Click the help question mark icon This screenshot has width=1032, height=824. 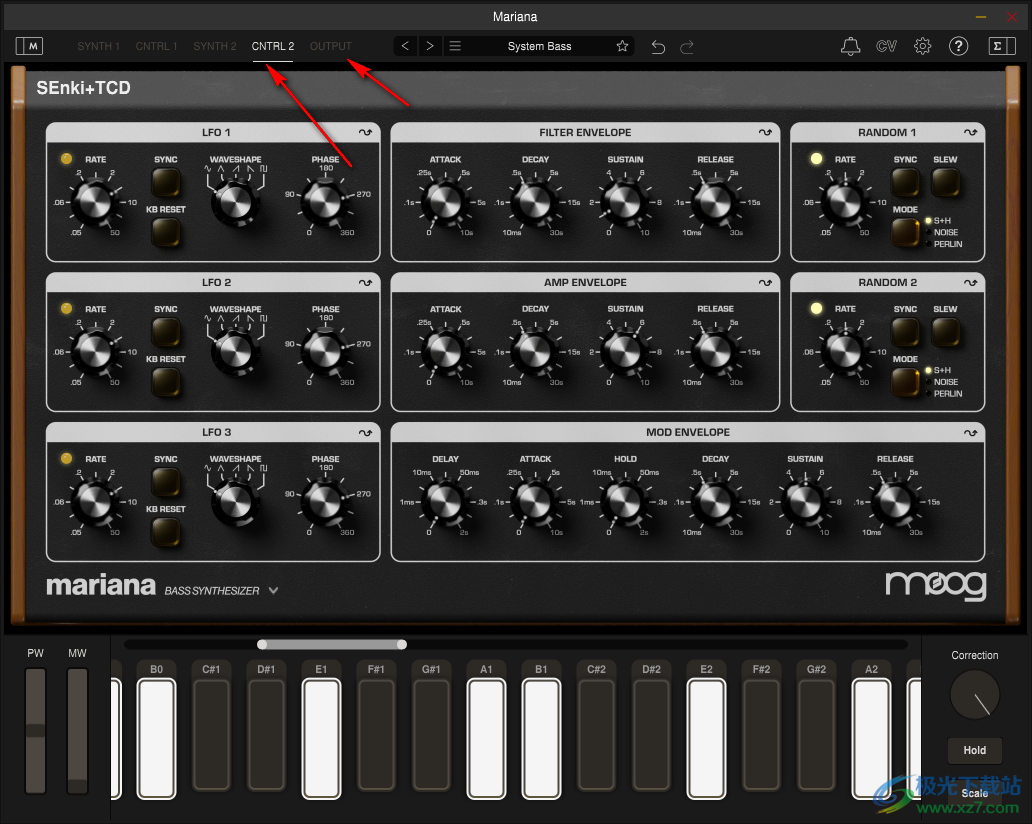click(x=958, y=45)
